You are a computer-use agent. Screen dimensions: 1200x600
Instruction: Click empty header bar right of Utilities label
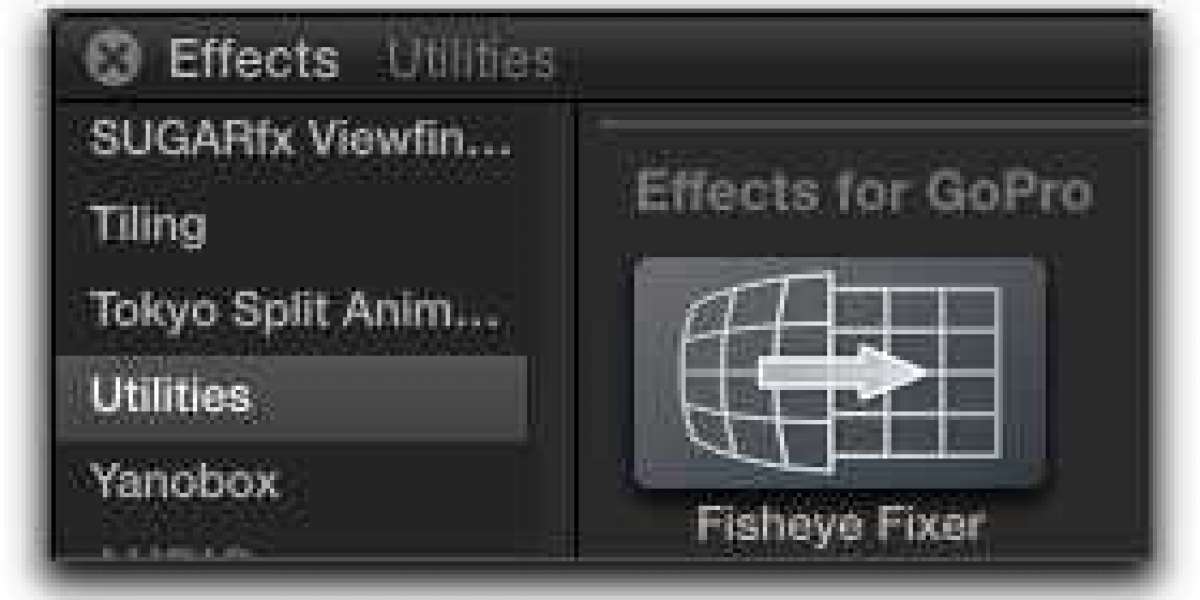850,61
